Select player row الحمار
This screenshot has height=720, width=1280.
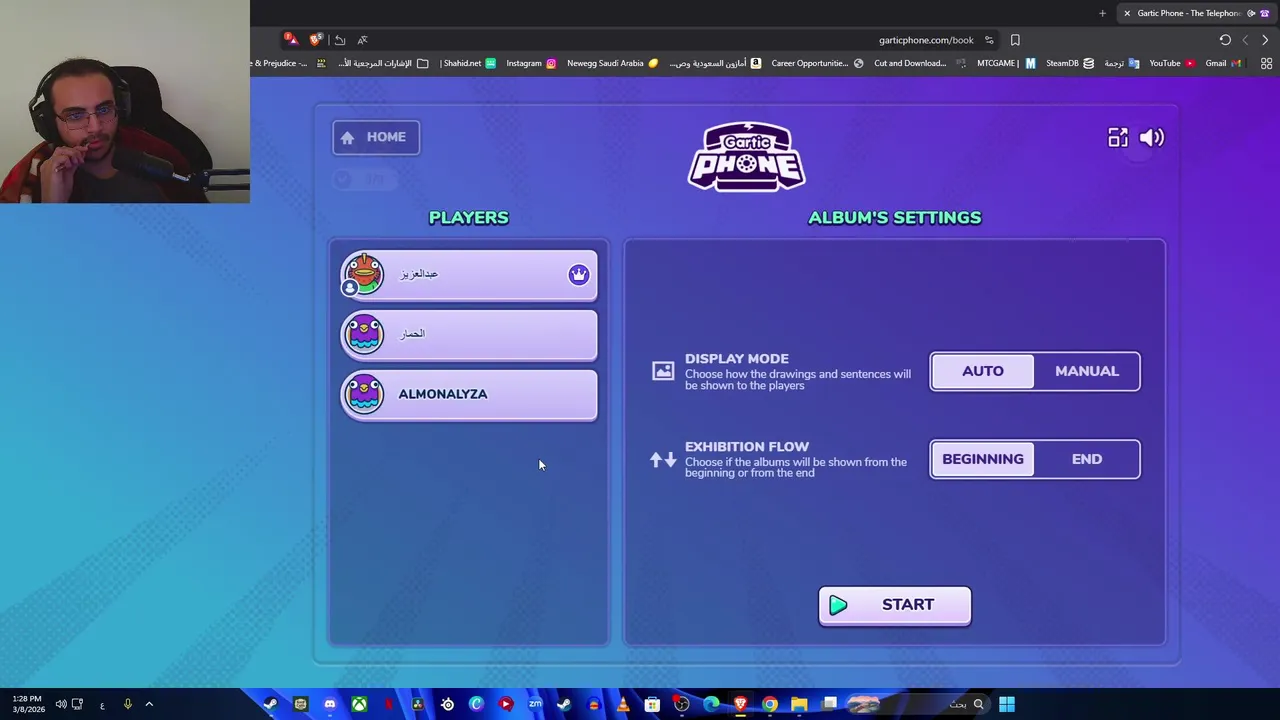(x=469, y=334)
